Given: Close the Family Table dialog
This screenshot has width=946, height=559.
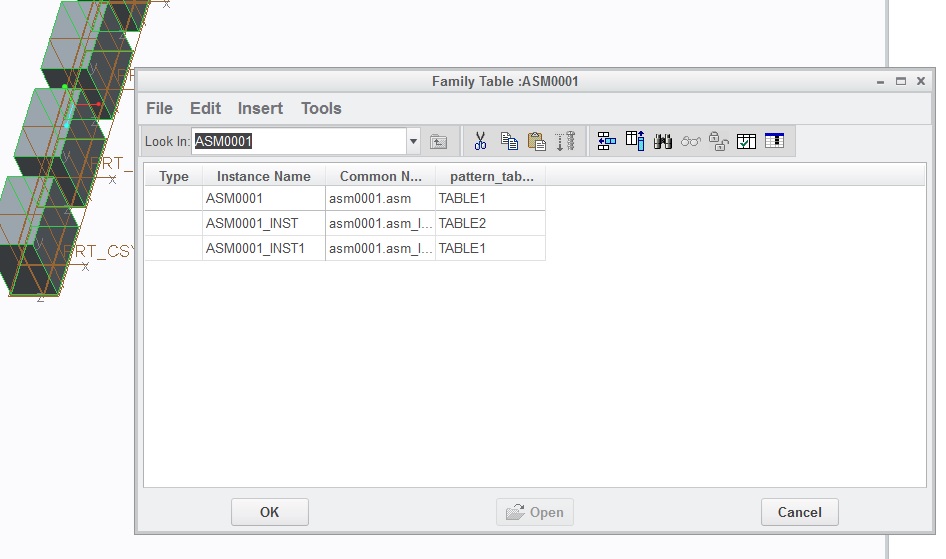Looking at the screenshot, I should pos(921,81).
